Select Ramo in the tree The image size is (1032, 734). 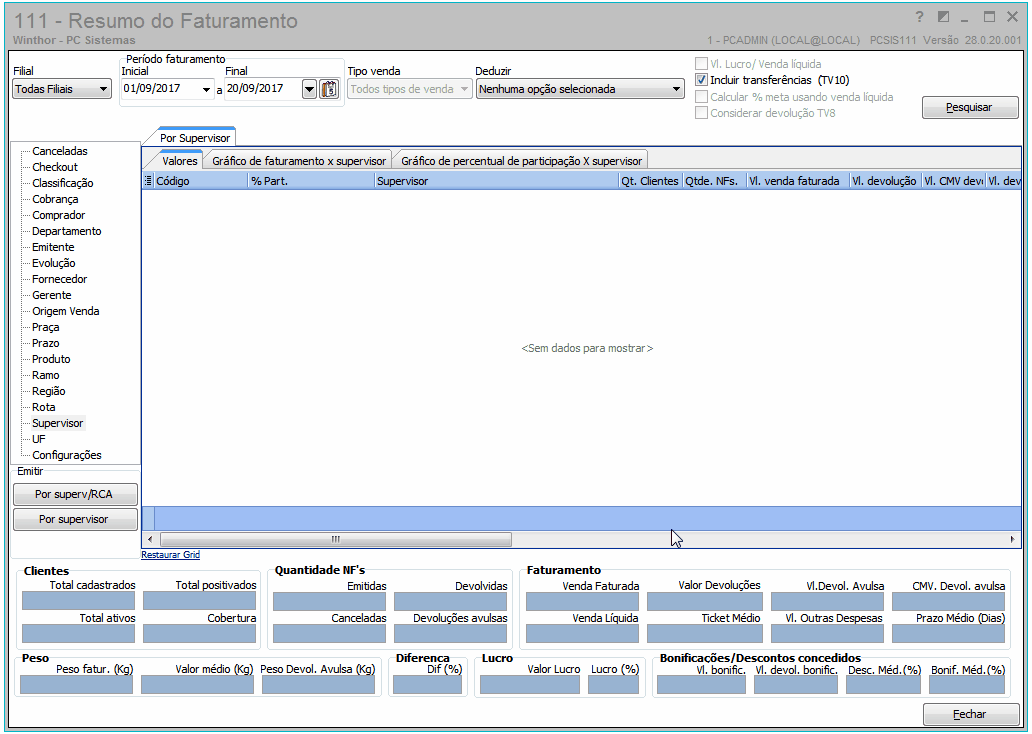click(45, 375)
